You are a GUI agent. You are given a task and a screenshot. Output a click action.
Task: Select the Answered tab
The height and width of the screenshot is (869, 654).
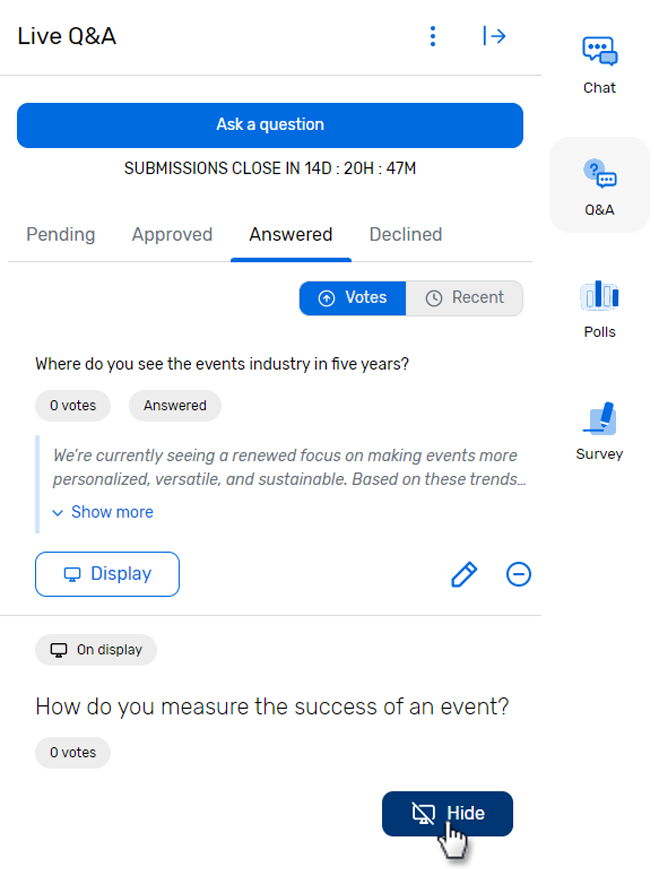[291, 235]
